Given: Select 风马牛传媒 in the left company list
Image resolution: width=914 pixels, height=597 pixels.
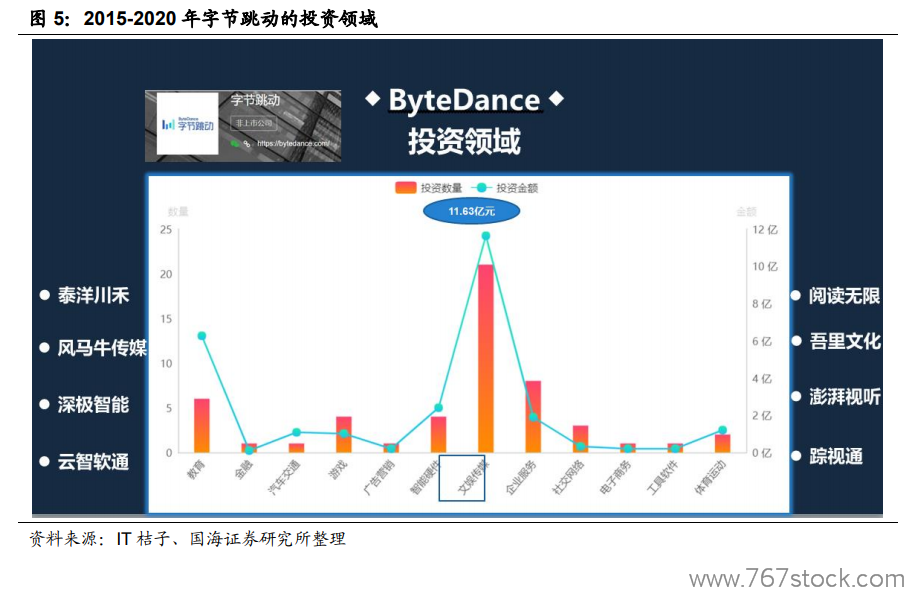Looking at the screenshot, I should 102,348.
